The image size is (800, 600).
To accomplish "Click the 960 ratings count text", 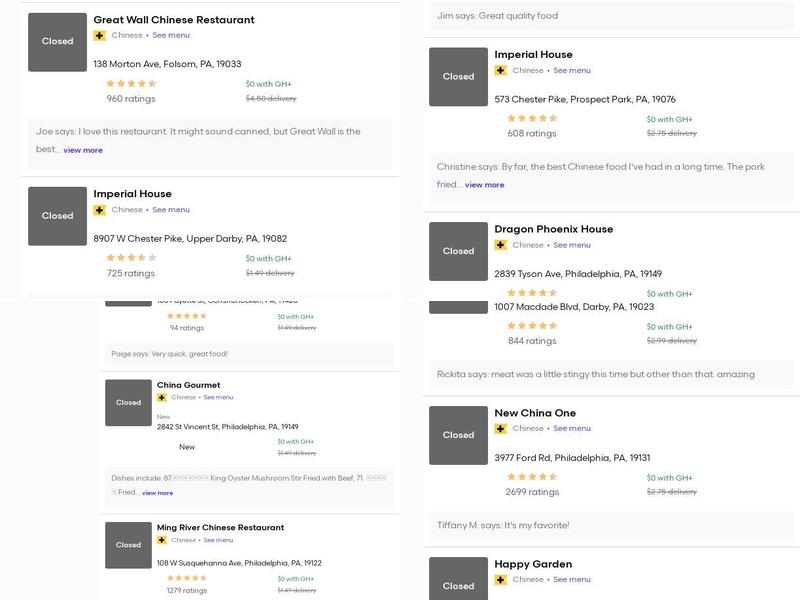I will click(131, 99).
